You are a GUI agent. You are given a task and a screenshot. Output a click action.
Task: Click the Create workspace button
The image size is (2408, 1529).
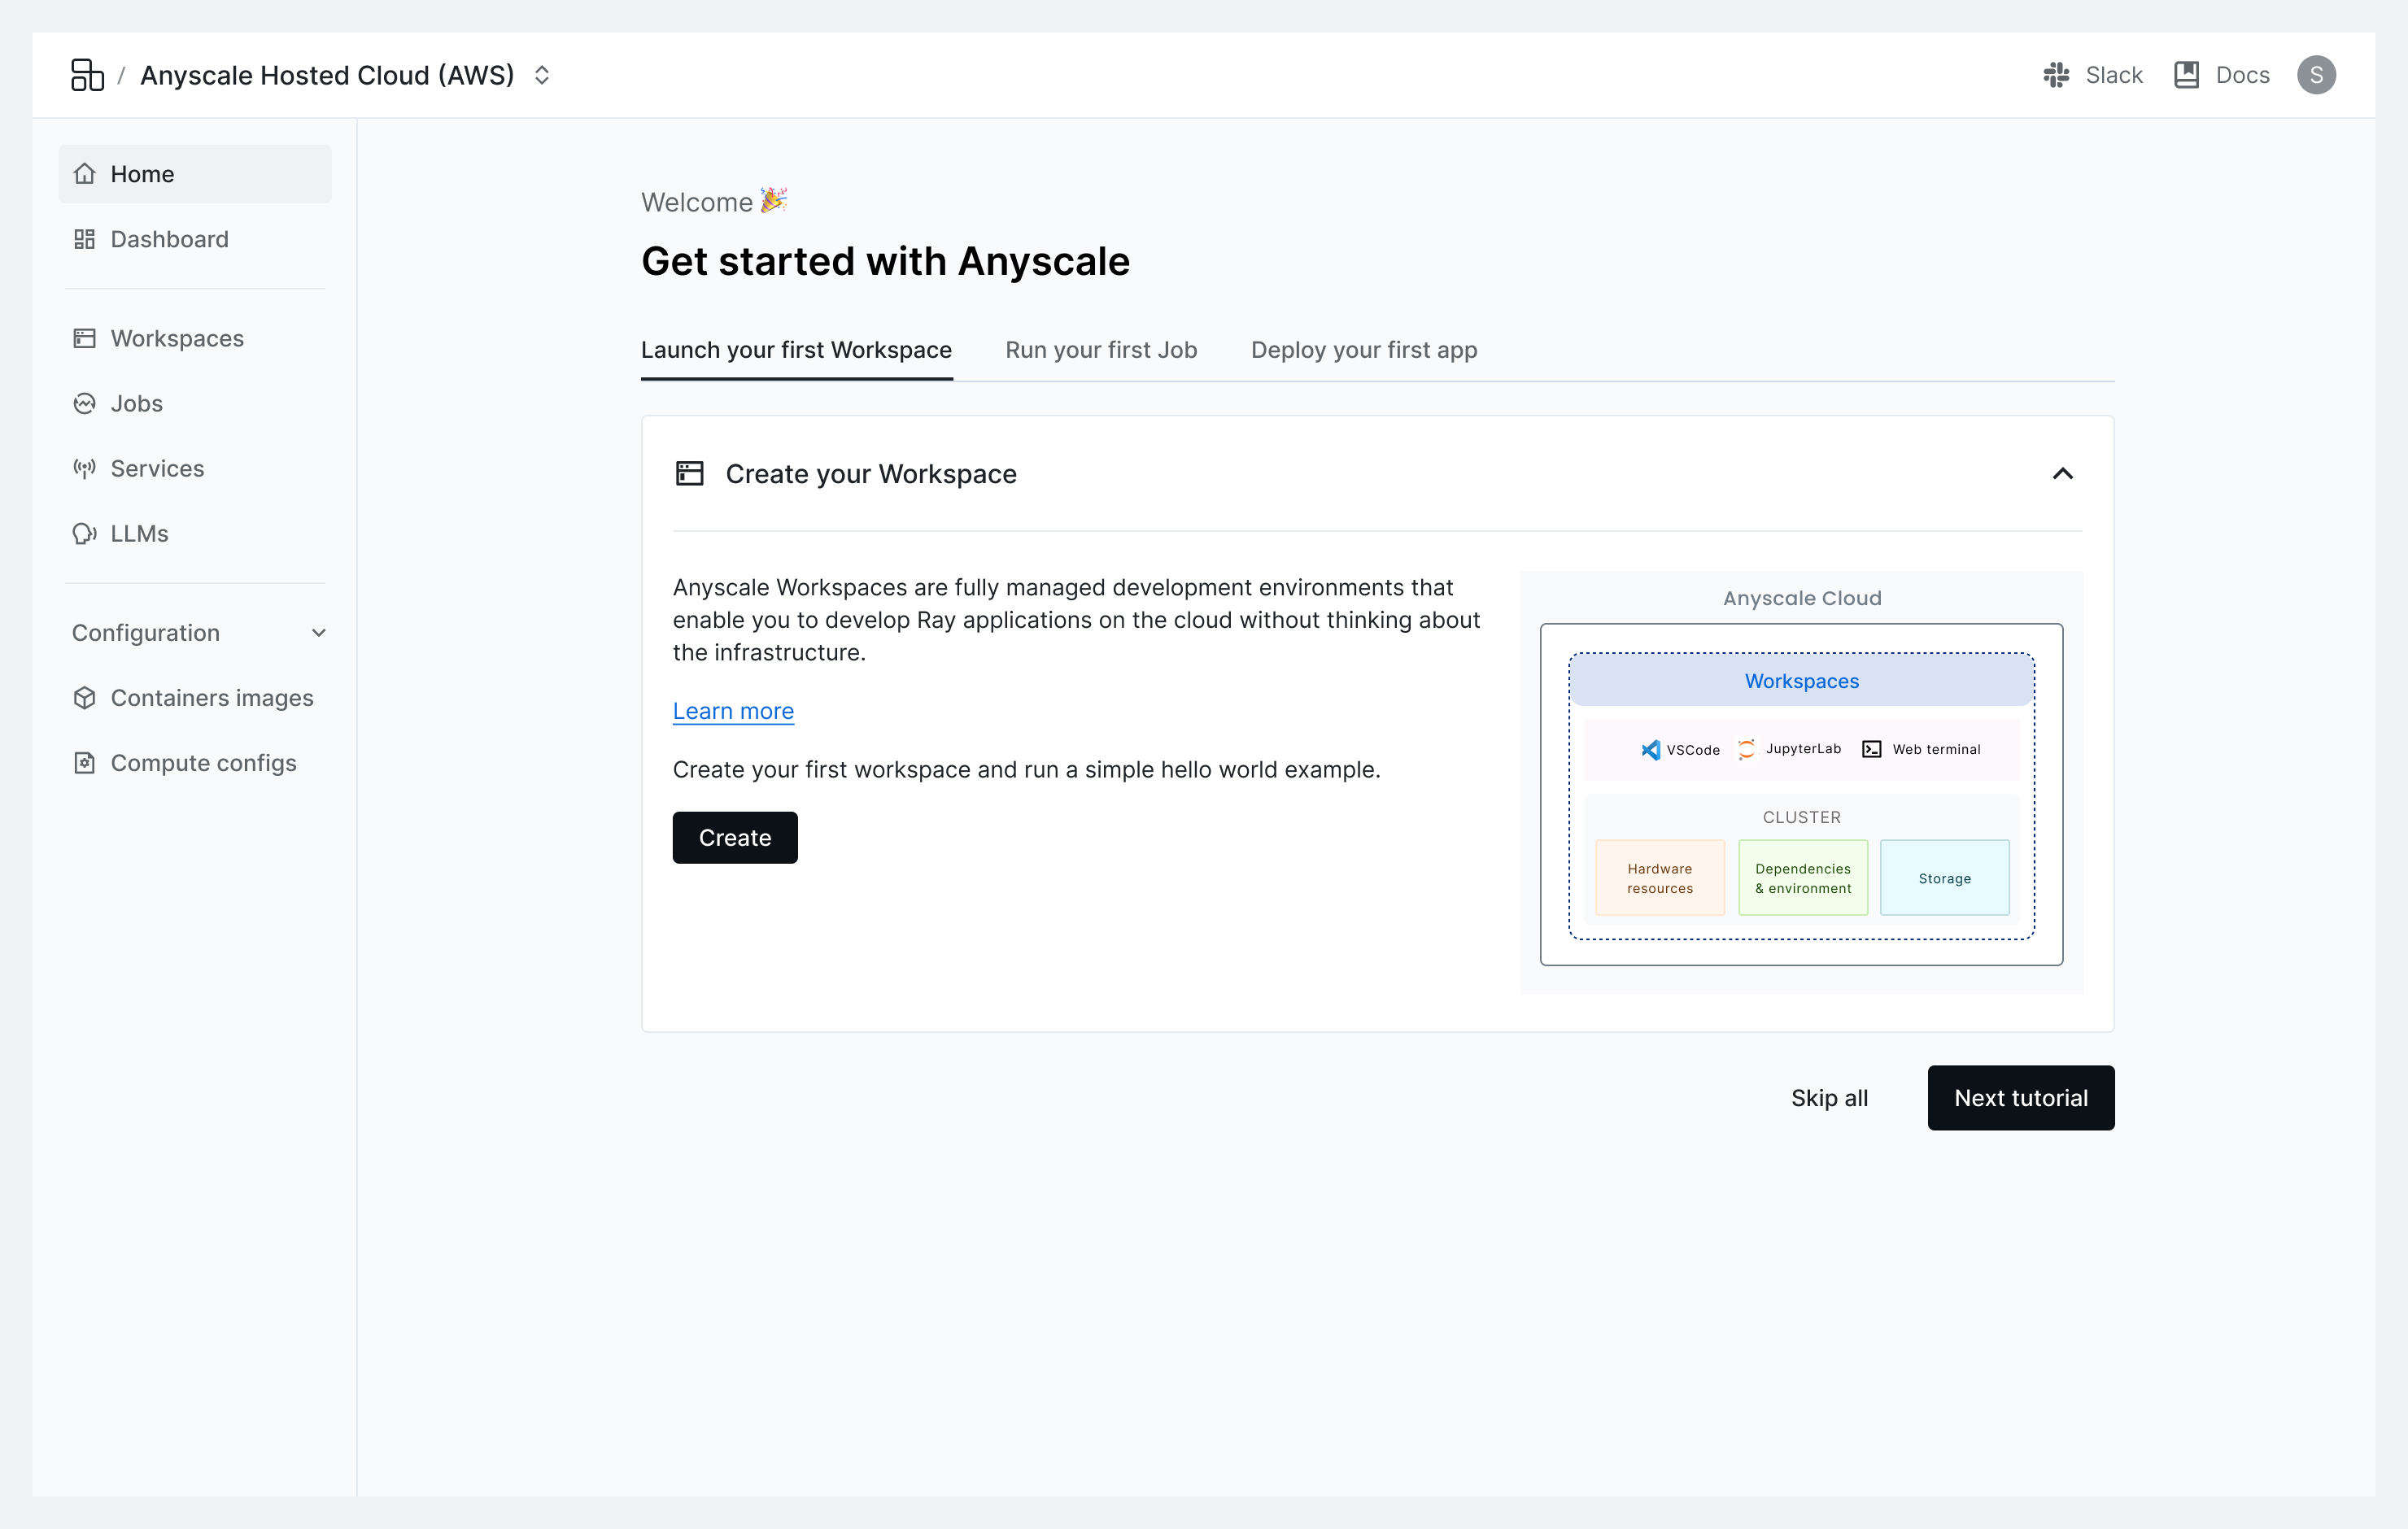pos(734,838)
